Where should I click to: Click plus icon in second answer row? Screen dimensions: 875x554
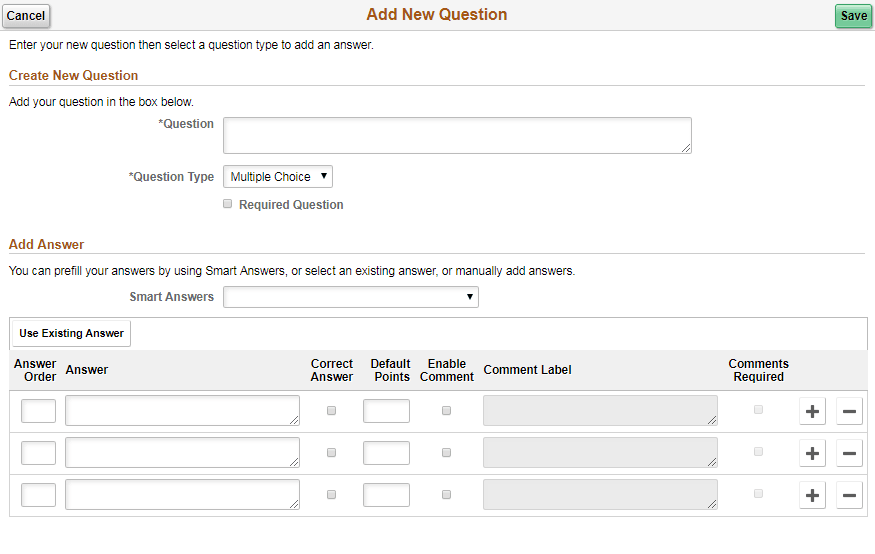(812, 453)
